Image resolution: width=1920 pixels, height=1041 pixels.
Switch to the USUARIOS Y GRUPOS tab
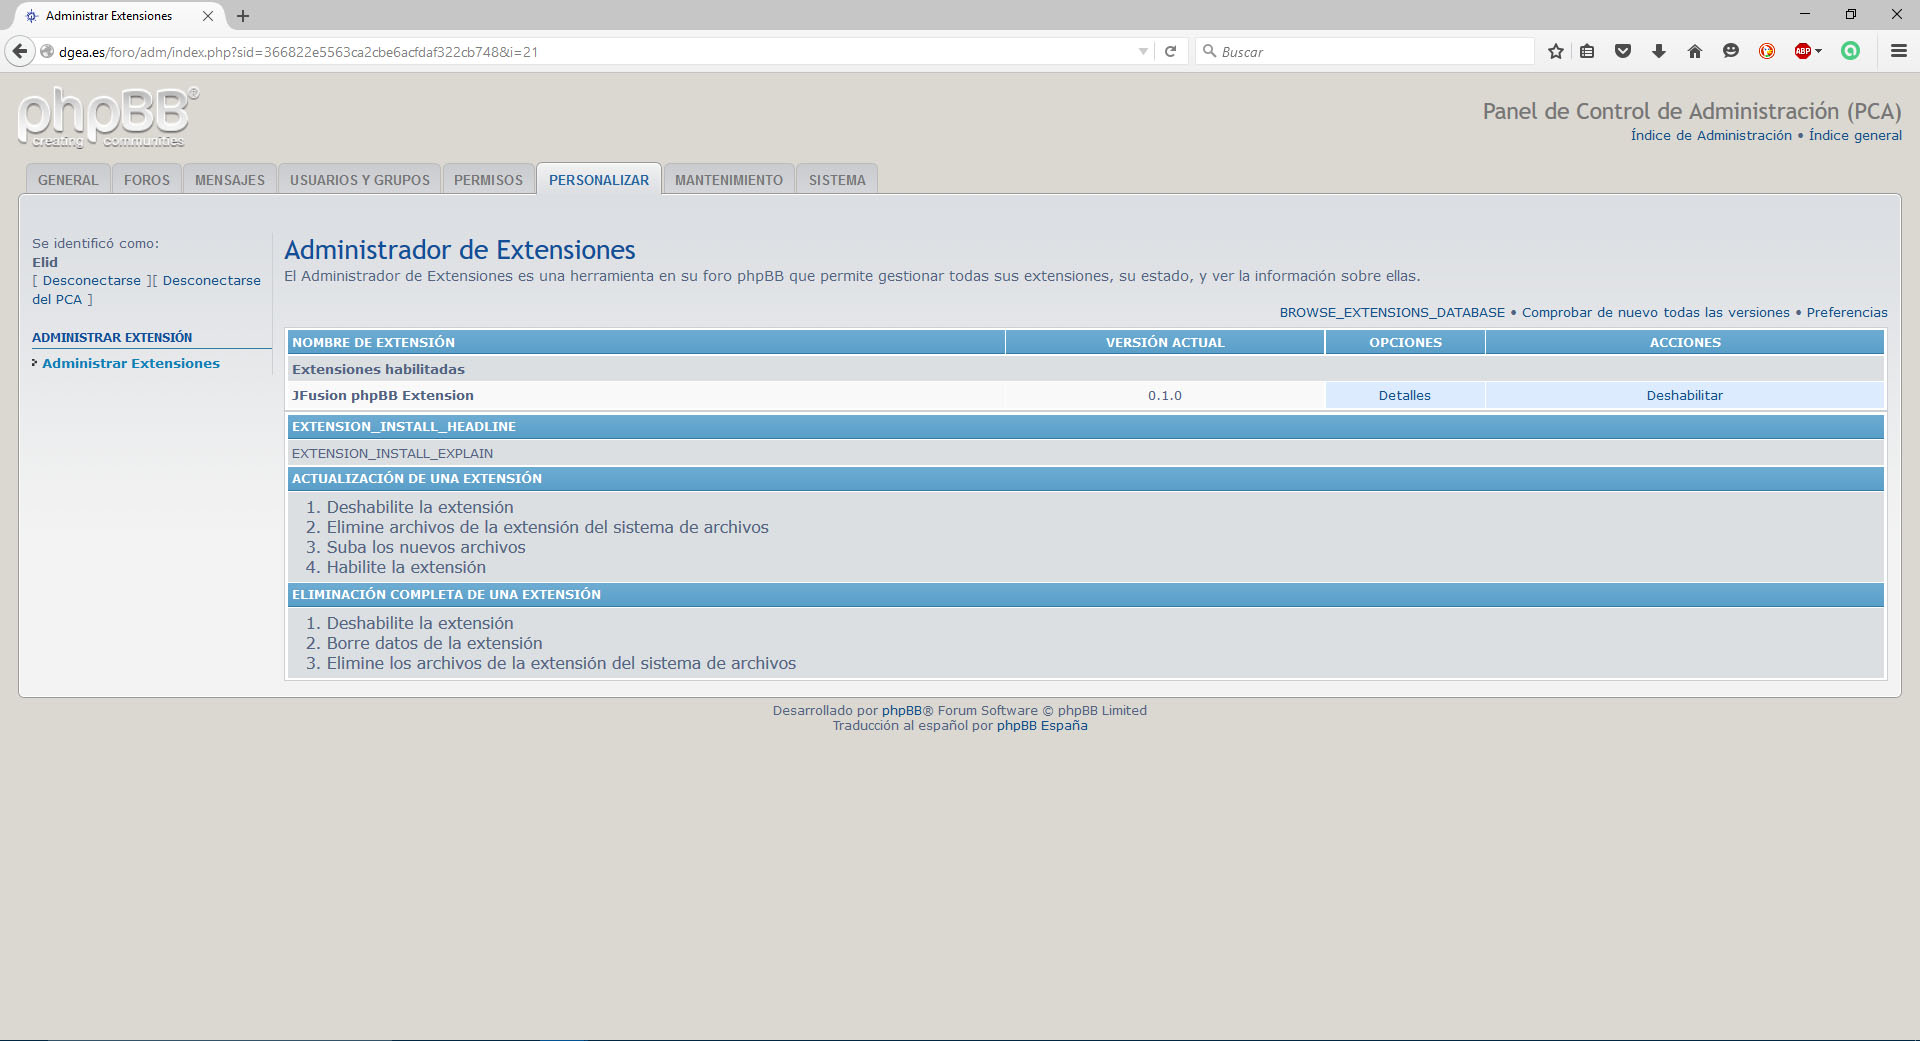pos(359,180)
